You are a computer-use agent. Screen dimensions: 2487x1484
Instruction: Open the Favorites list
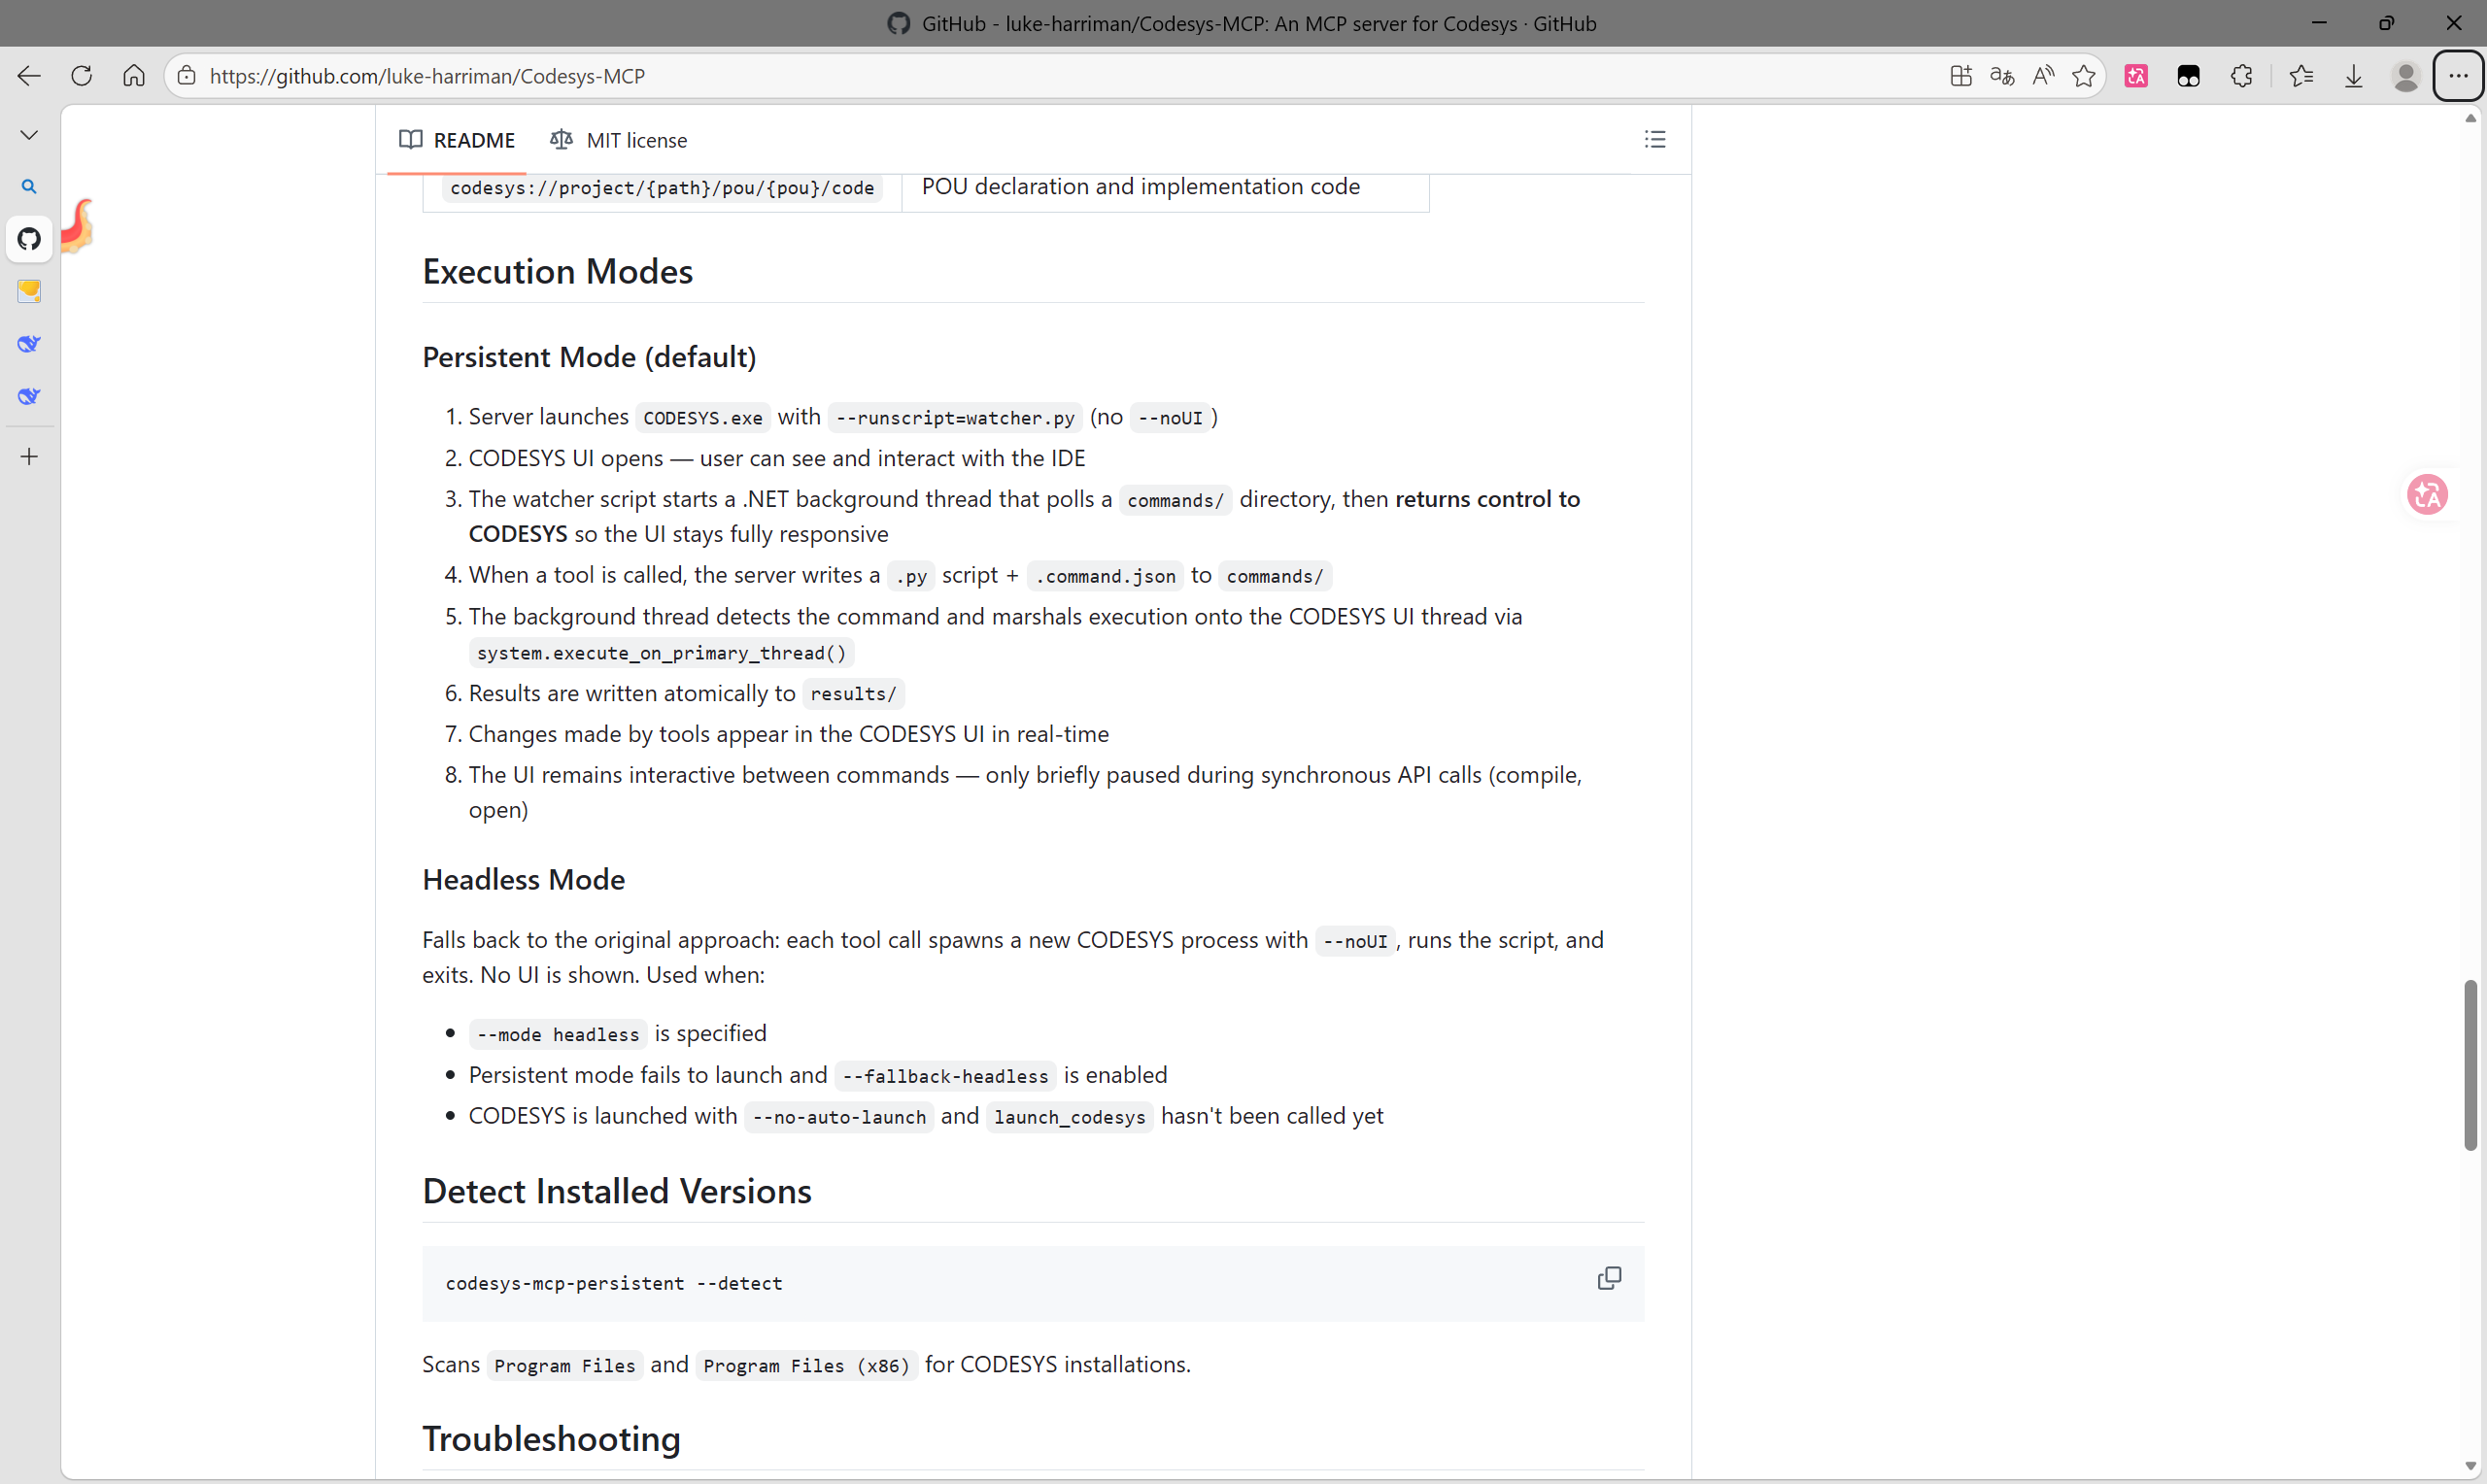tap(2301, 76)
